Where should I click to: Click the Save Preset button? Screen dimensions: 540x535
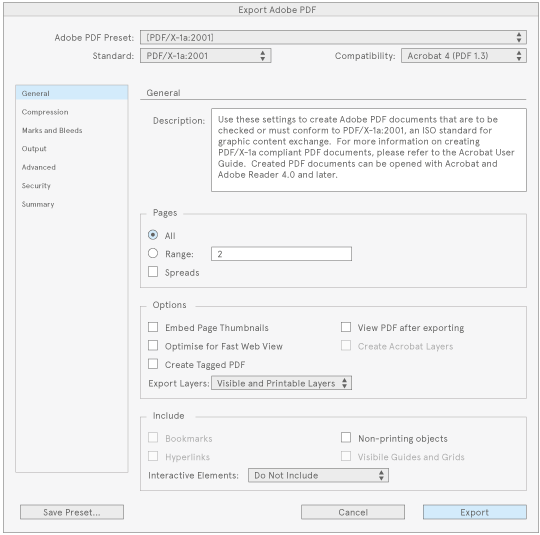(72, 512)
